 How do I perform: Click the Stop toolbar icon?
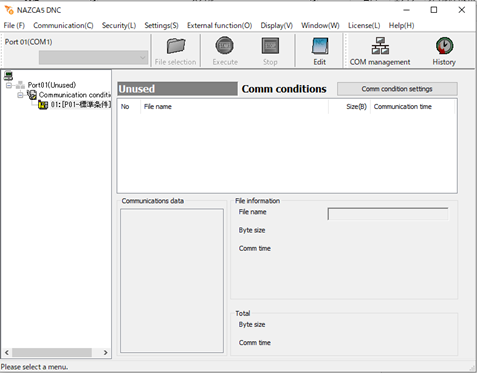(270, 46)
